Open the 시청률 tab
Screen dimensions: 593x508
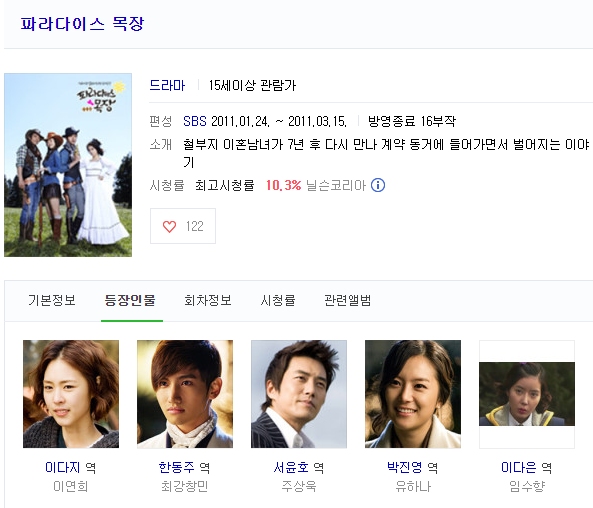point(278,300)
